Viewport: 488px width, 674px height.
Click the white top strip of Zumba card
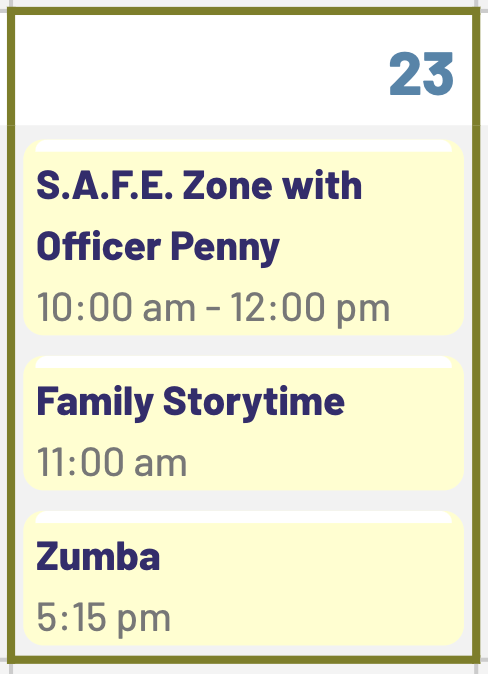click(243, 518)
